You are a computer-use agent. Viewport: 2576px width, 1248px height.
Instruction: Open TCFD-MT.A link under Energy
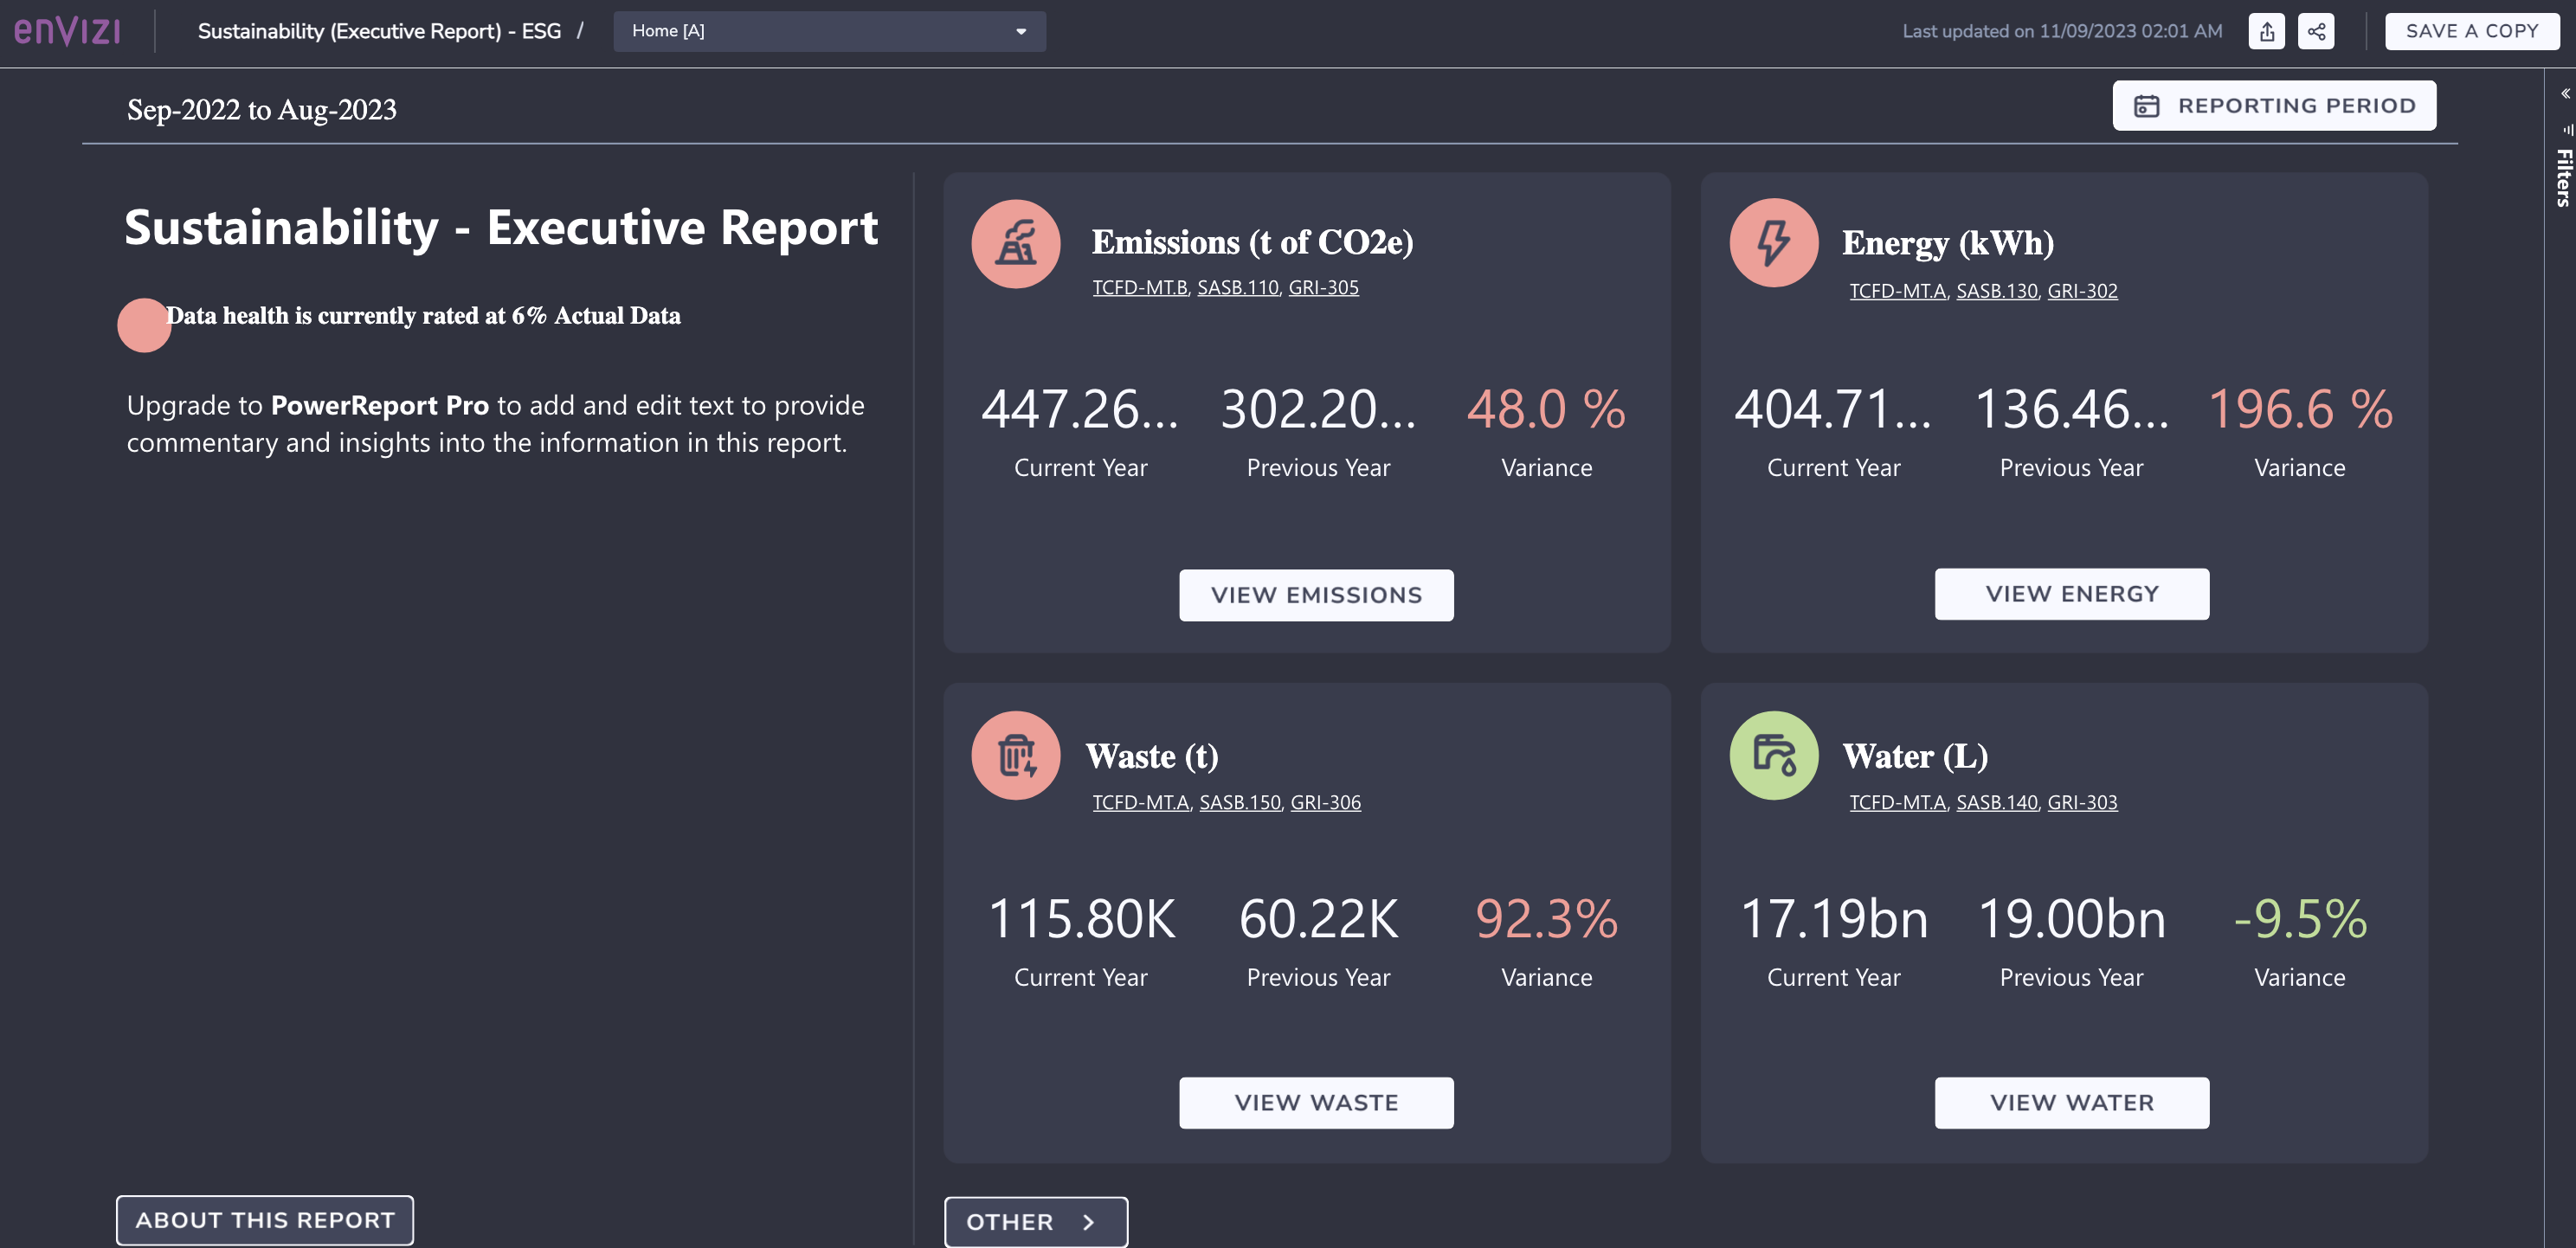coord(1897,291)
